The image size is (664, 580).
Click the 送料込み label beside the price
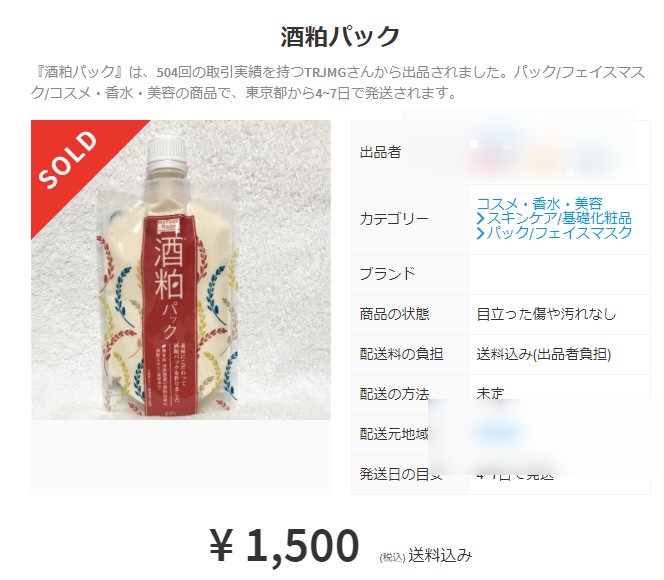pyautogui.click(x=440, y=555)
